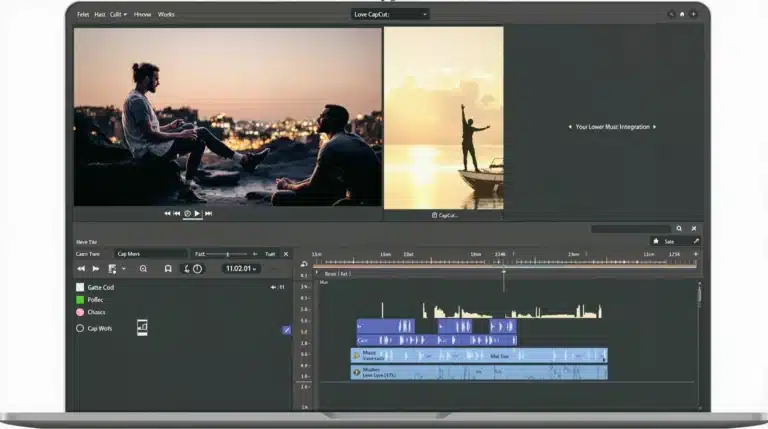Click left arrow beside Your Lower Music Integration
The width and height of the screenshot is (768, 429).
(x=570, y=127)
